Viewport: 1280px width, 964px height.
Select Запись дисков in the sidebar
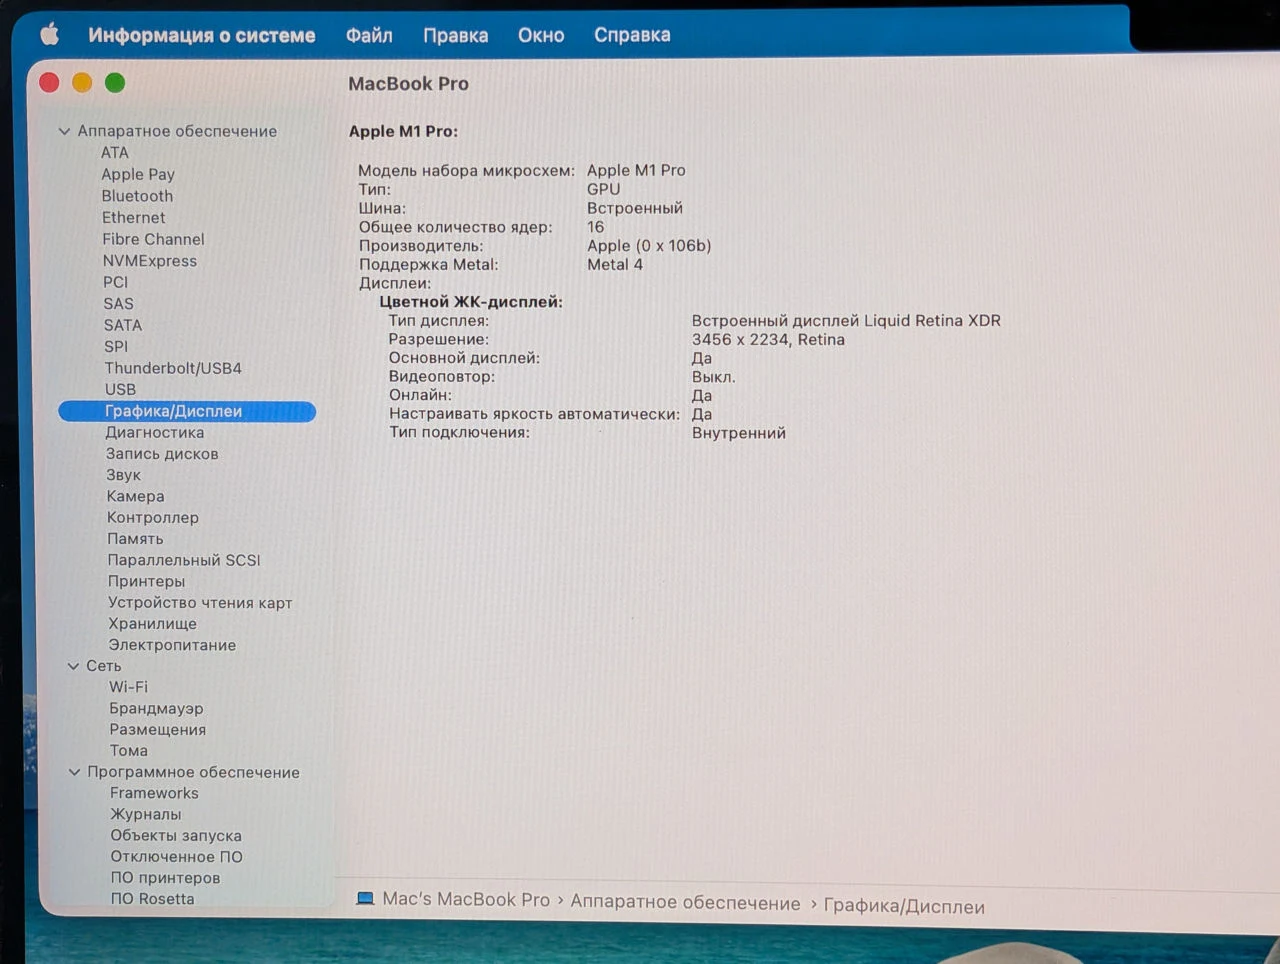tap(162, 454)
